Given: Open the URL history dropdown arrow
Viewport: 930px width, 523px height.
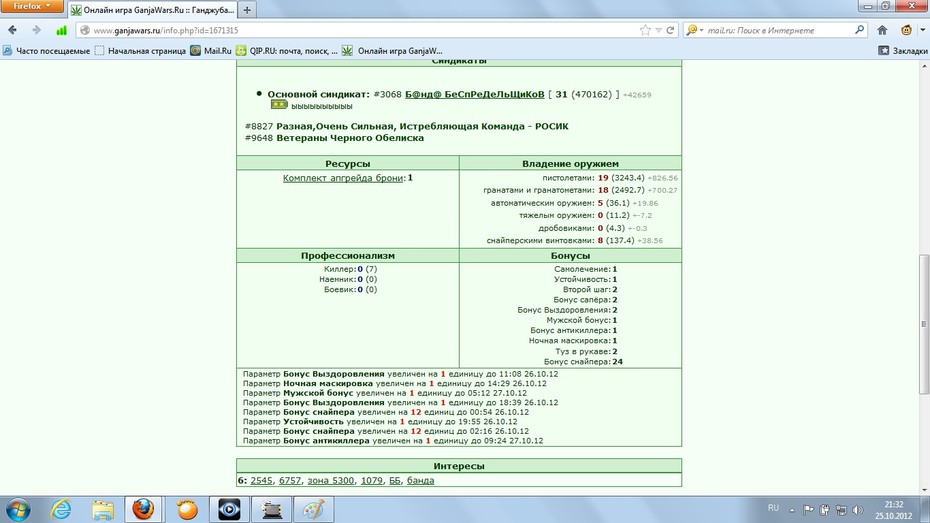Looking at the screenshot, I should (658, 30).
